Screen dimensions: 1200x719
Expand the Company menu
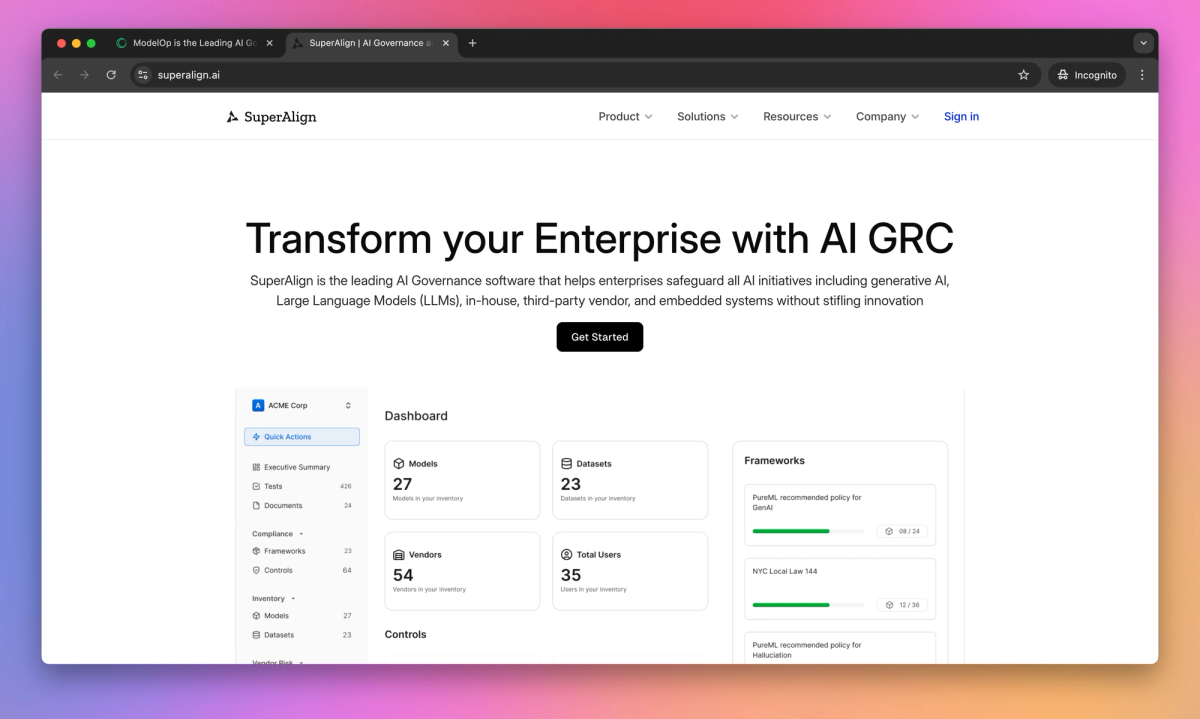[887, 117]
